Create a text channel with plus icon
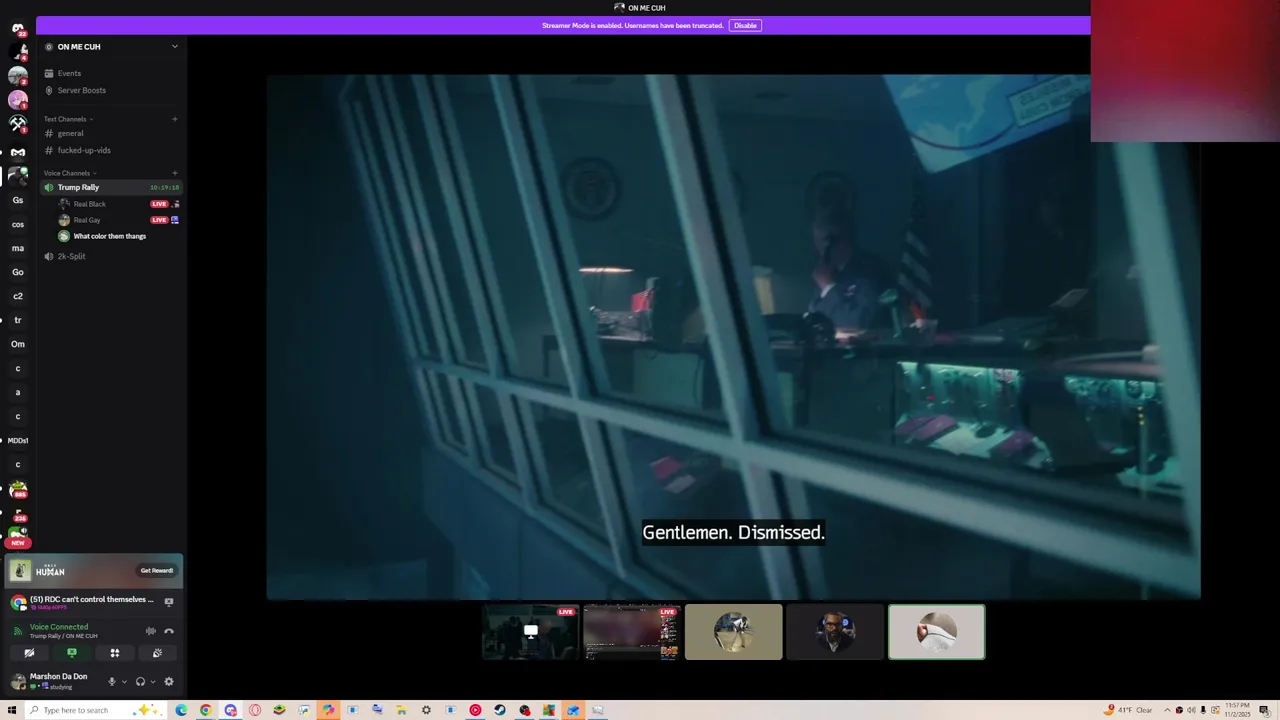1280x720 pixels. 174,119
